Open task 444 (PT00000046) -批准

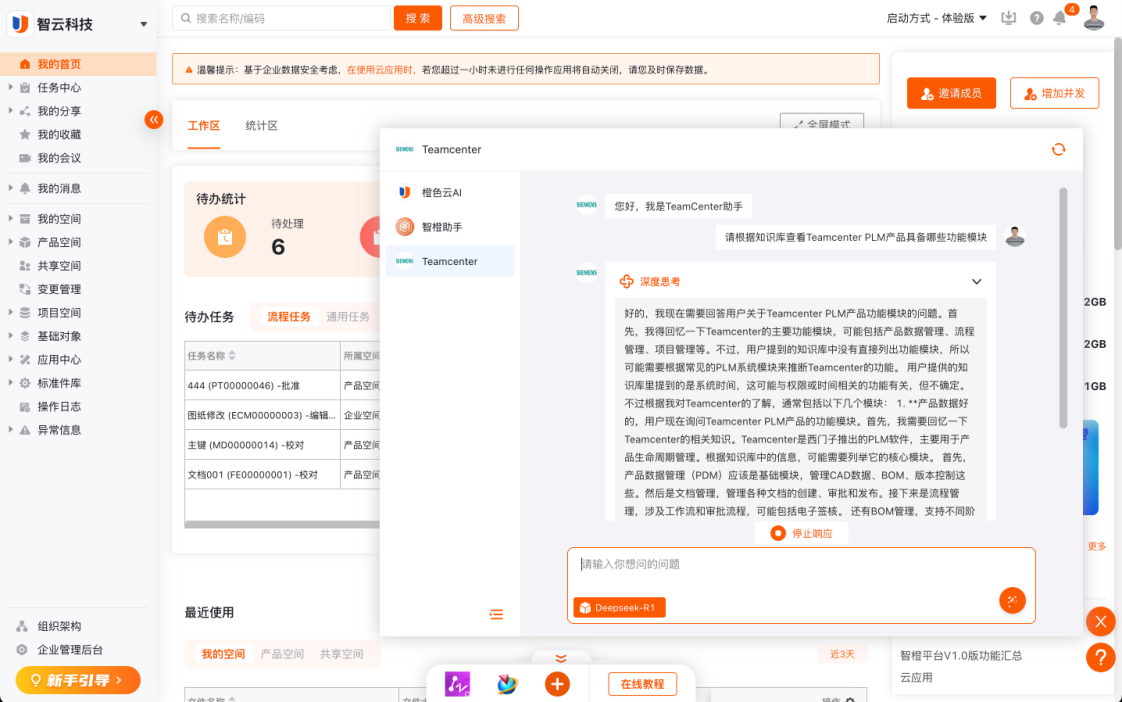coord(243,386)
